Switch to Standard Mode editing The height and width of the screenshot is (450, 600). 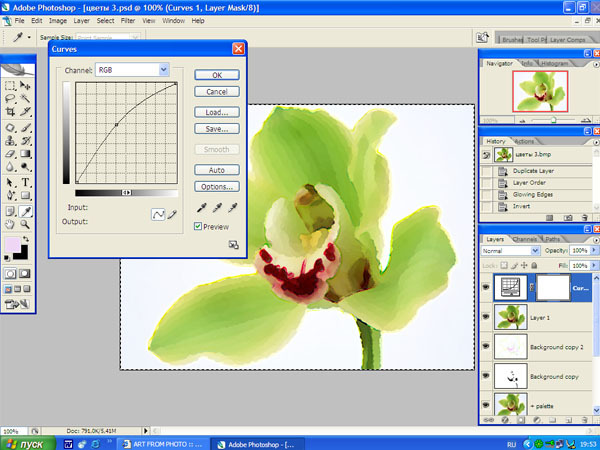click(10, 274)
